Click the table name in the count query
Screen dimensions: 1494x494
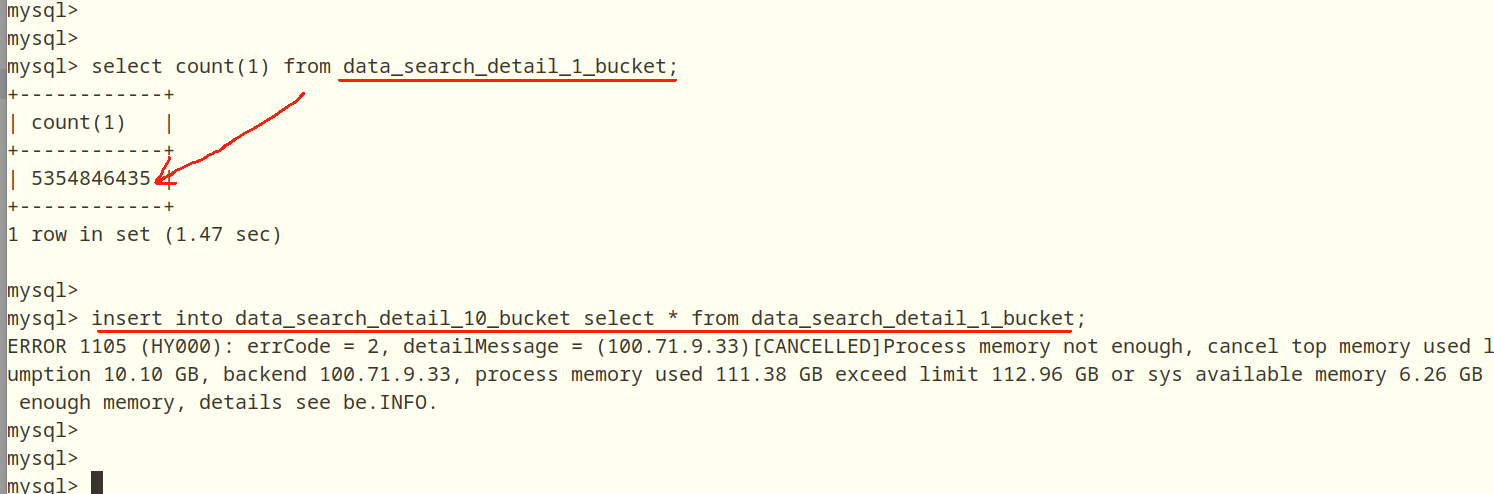[505, 67]
